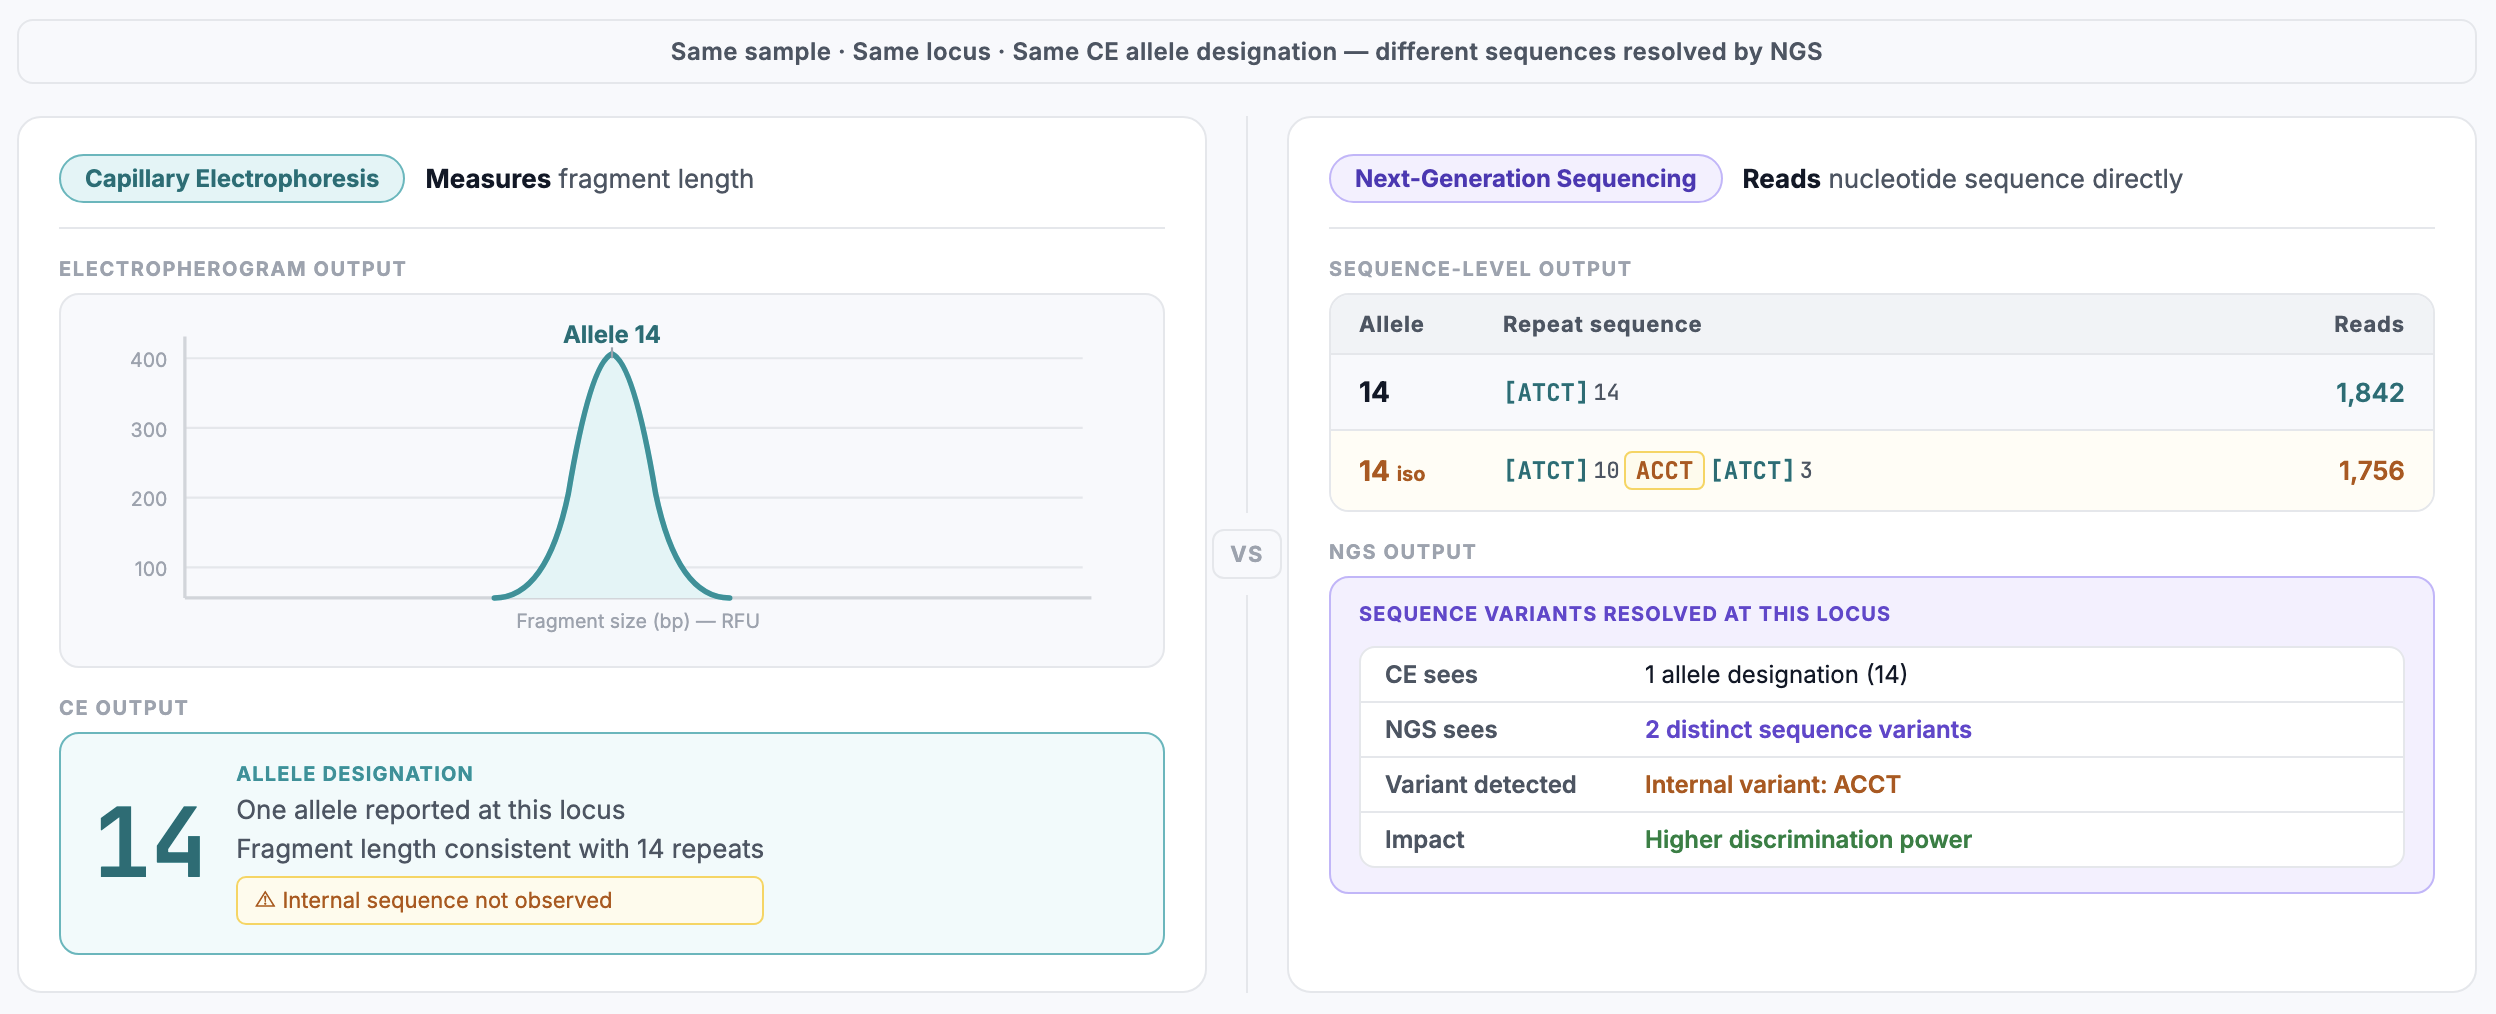Screen dimensions: 2496x1014
Task: Click the 'NGS sees' row label
Action: click(x=1441, y=730)
